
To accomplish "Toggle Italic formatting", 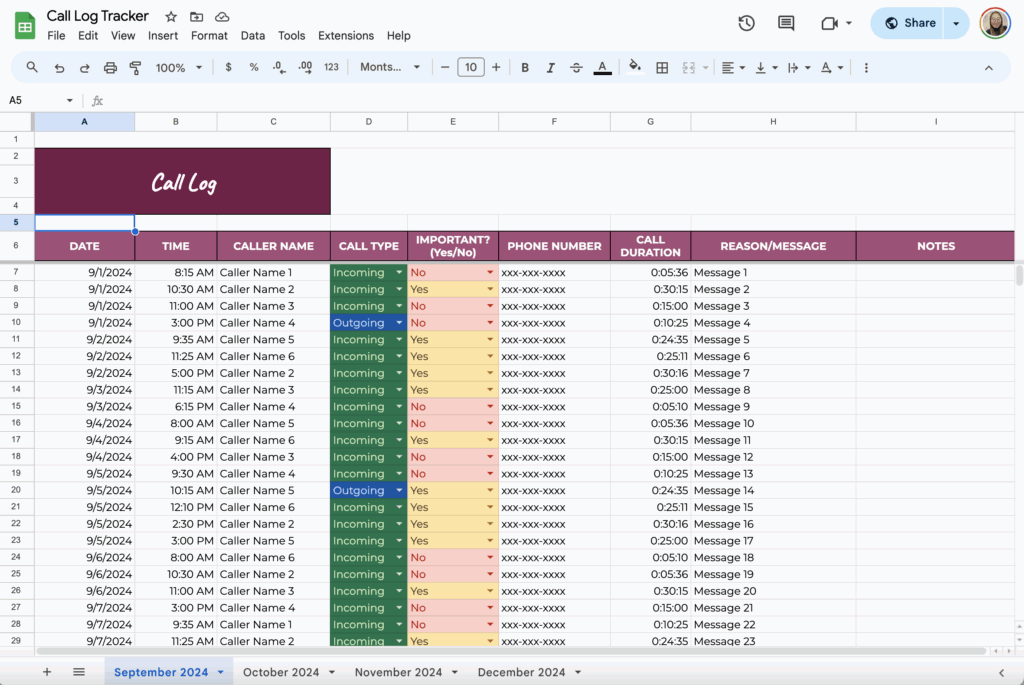I will click(549, 67).
